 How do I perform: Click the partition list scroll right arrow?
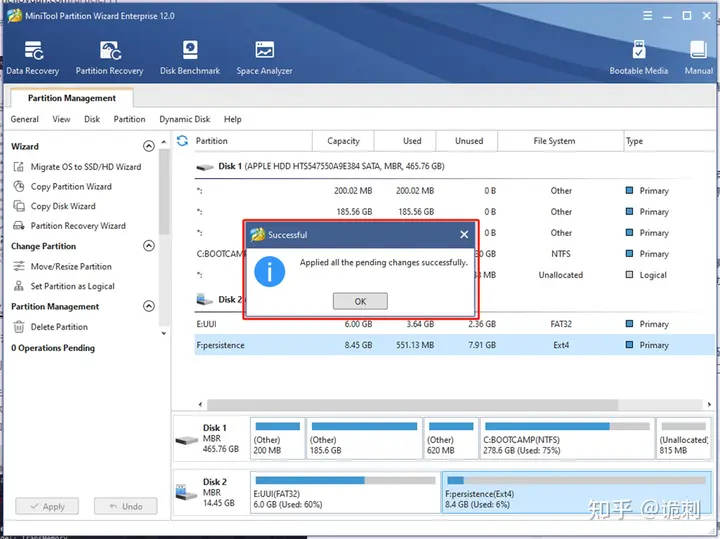point(709,404)
